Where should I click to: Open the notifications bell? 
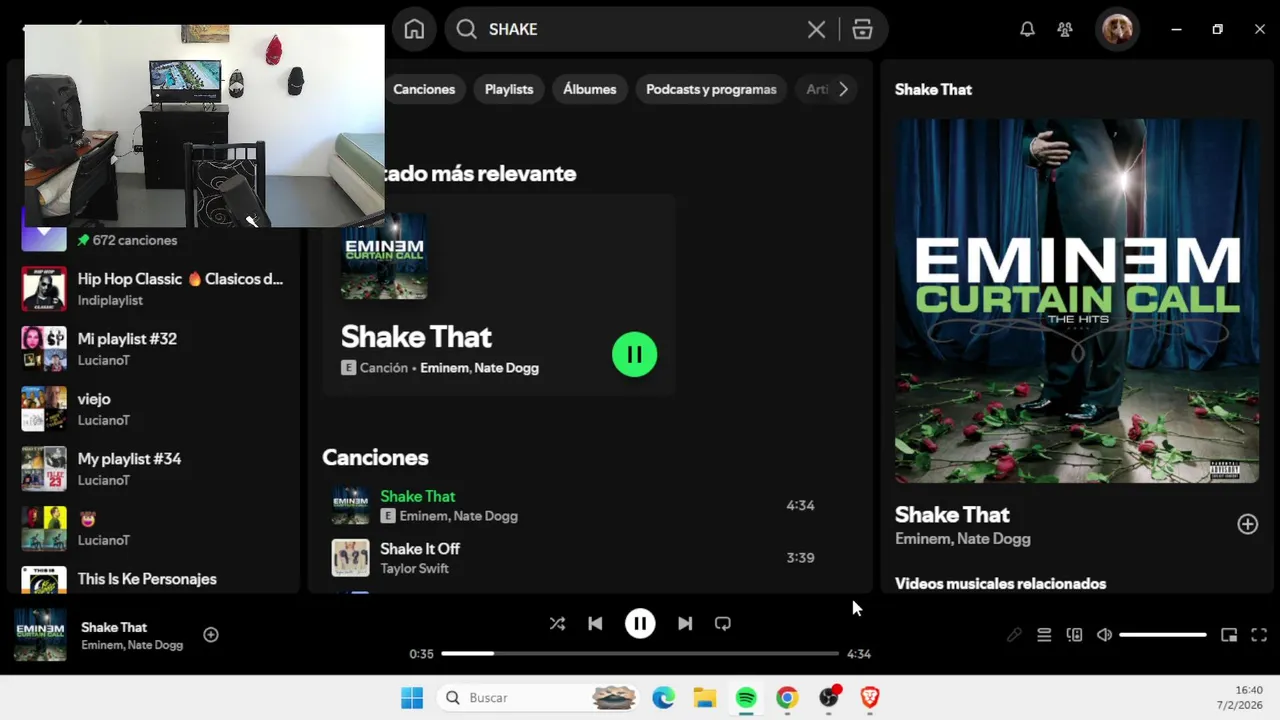point(1027,29)
